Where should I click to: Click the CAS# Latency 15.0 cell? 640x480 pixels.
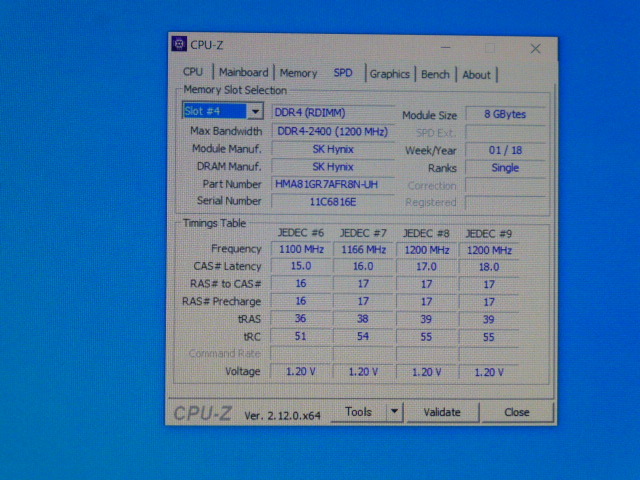(x=301, y=266)
